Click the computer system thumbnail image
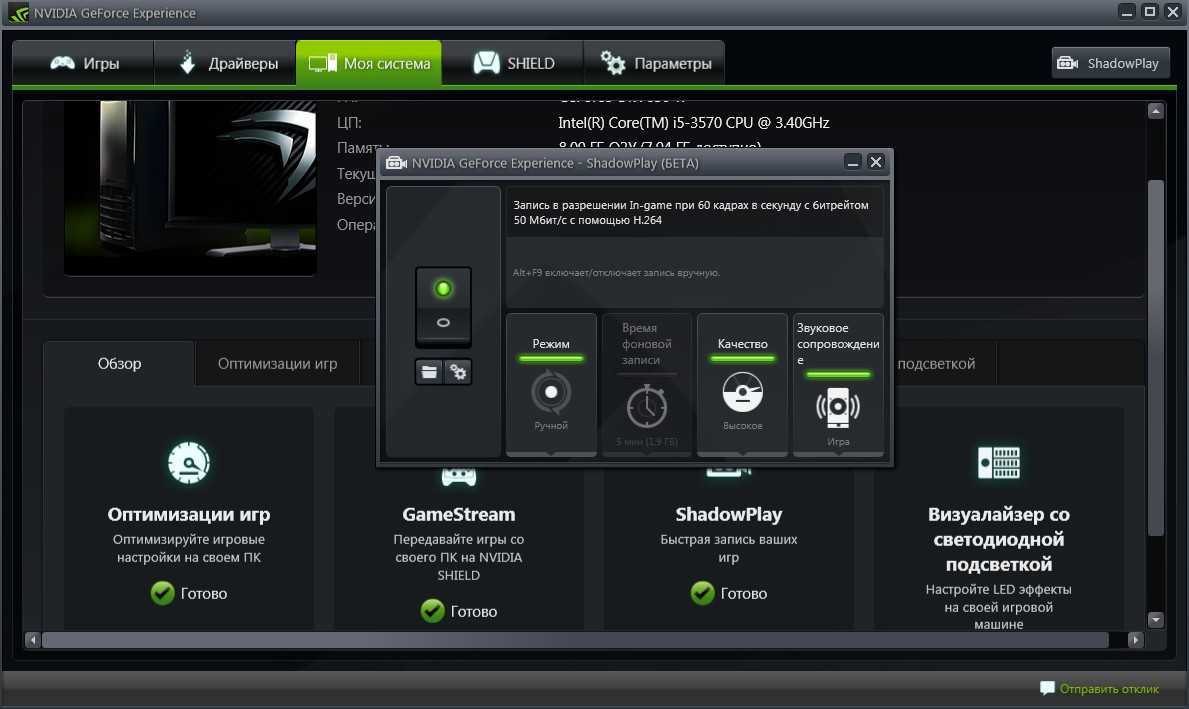Viewport: 1189px width, 709px height. click(x=190, y=187)
